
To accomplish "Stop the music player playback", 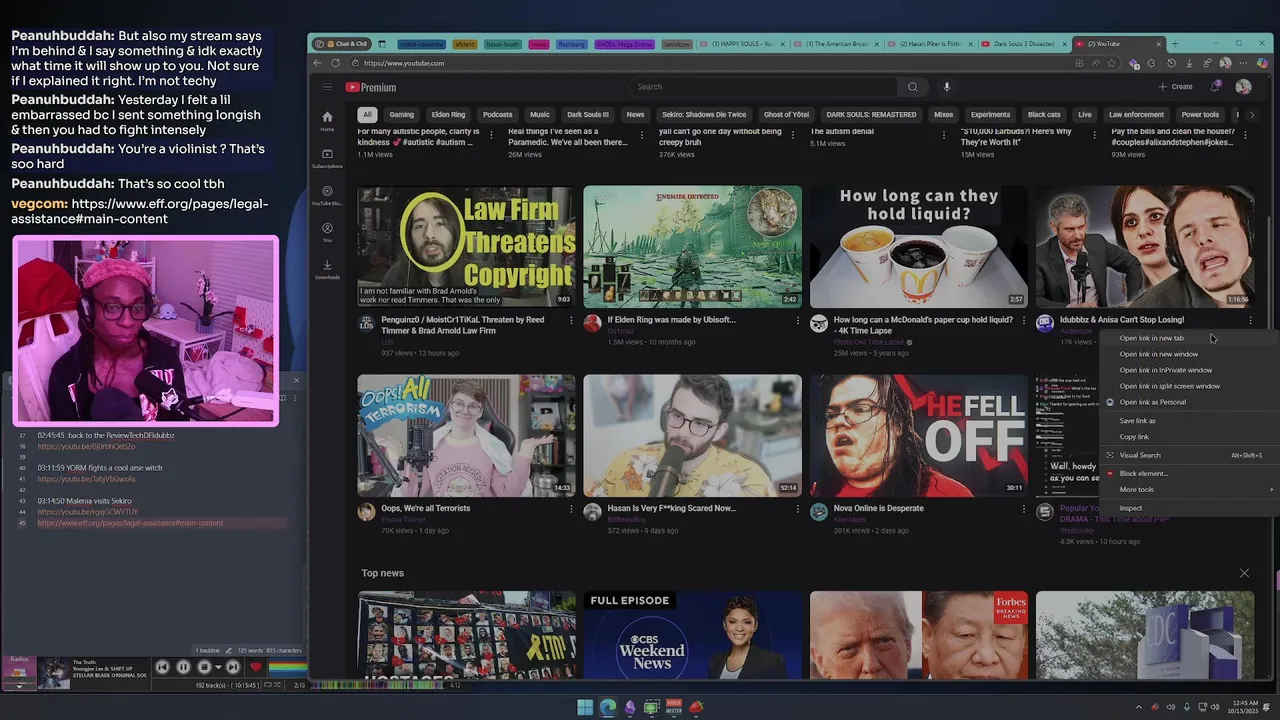I will click(x=204, y=667).
